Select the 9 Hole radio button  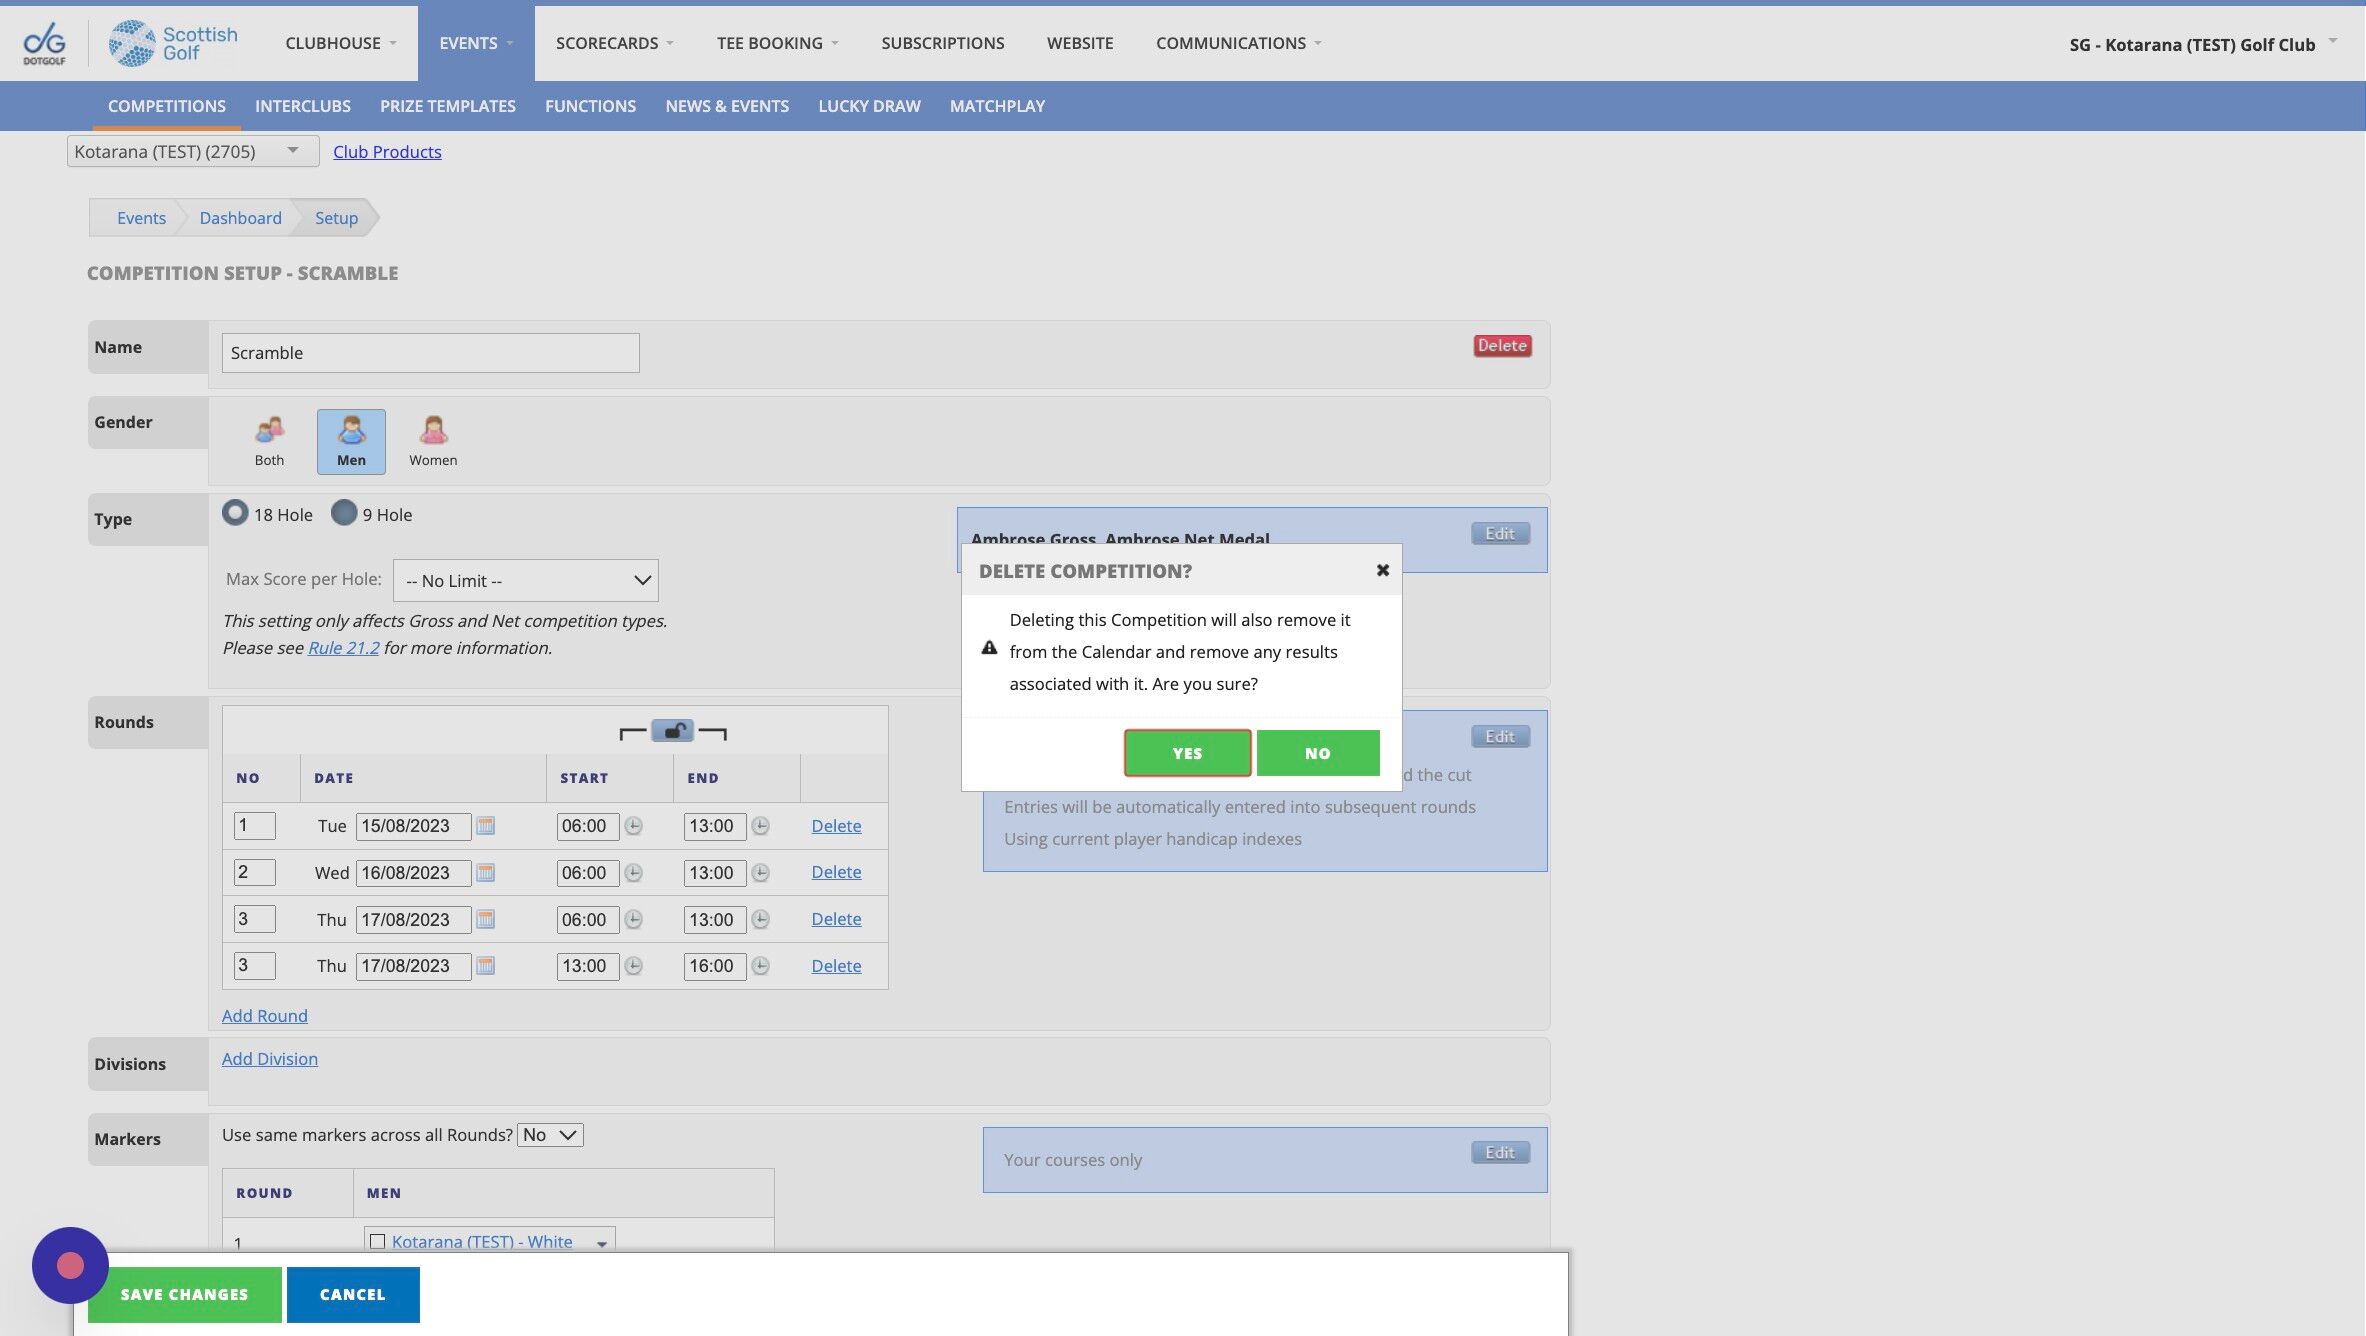[344, 513]
